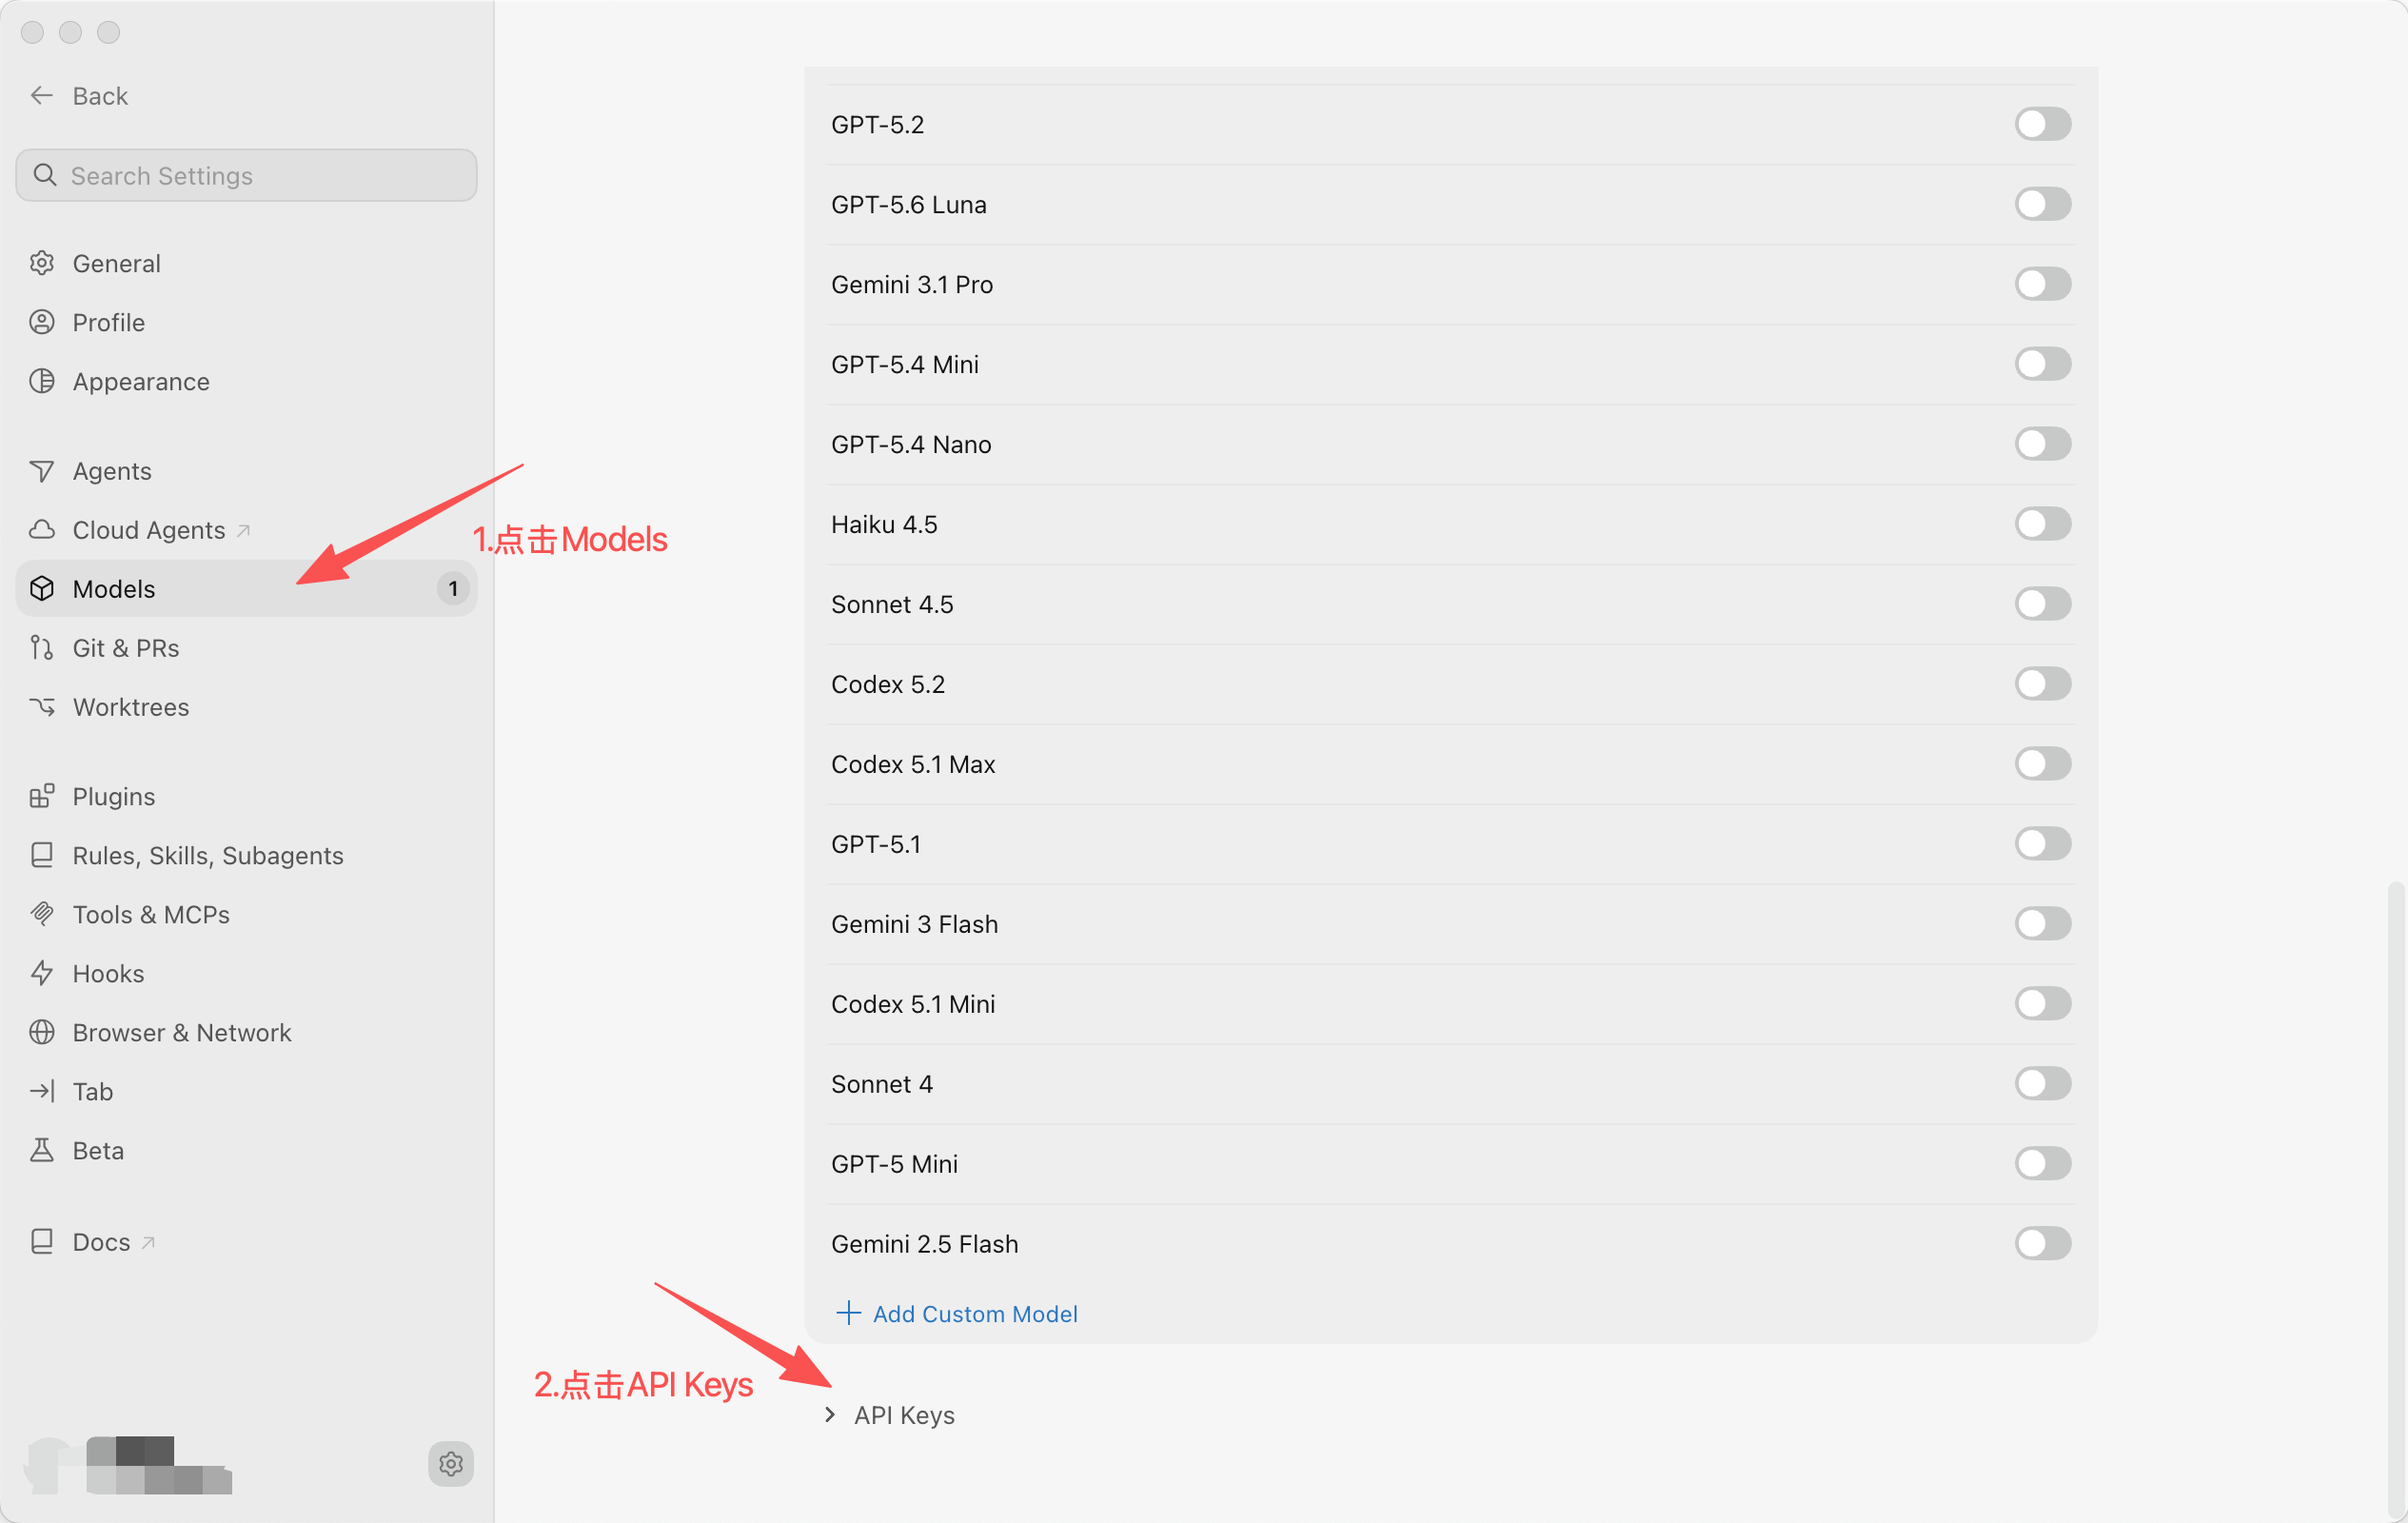Click the external link arrow beside Docs
The image size is (2408, 1523).
coord(148,1242)
